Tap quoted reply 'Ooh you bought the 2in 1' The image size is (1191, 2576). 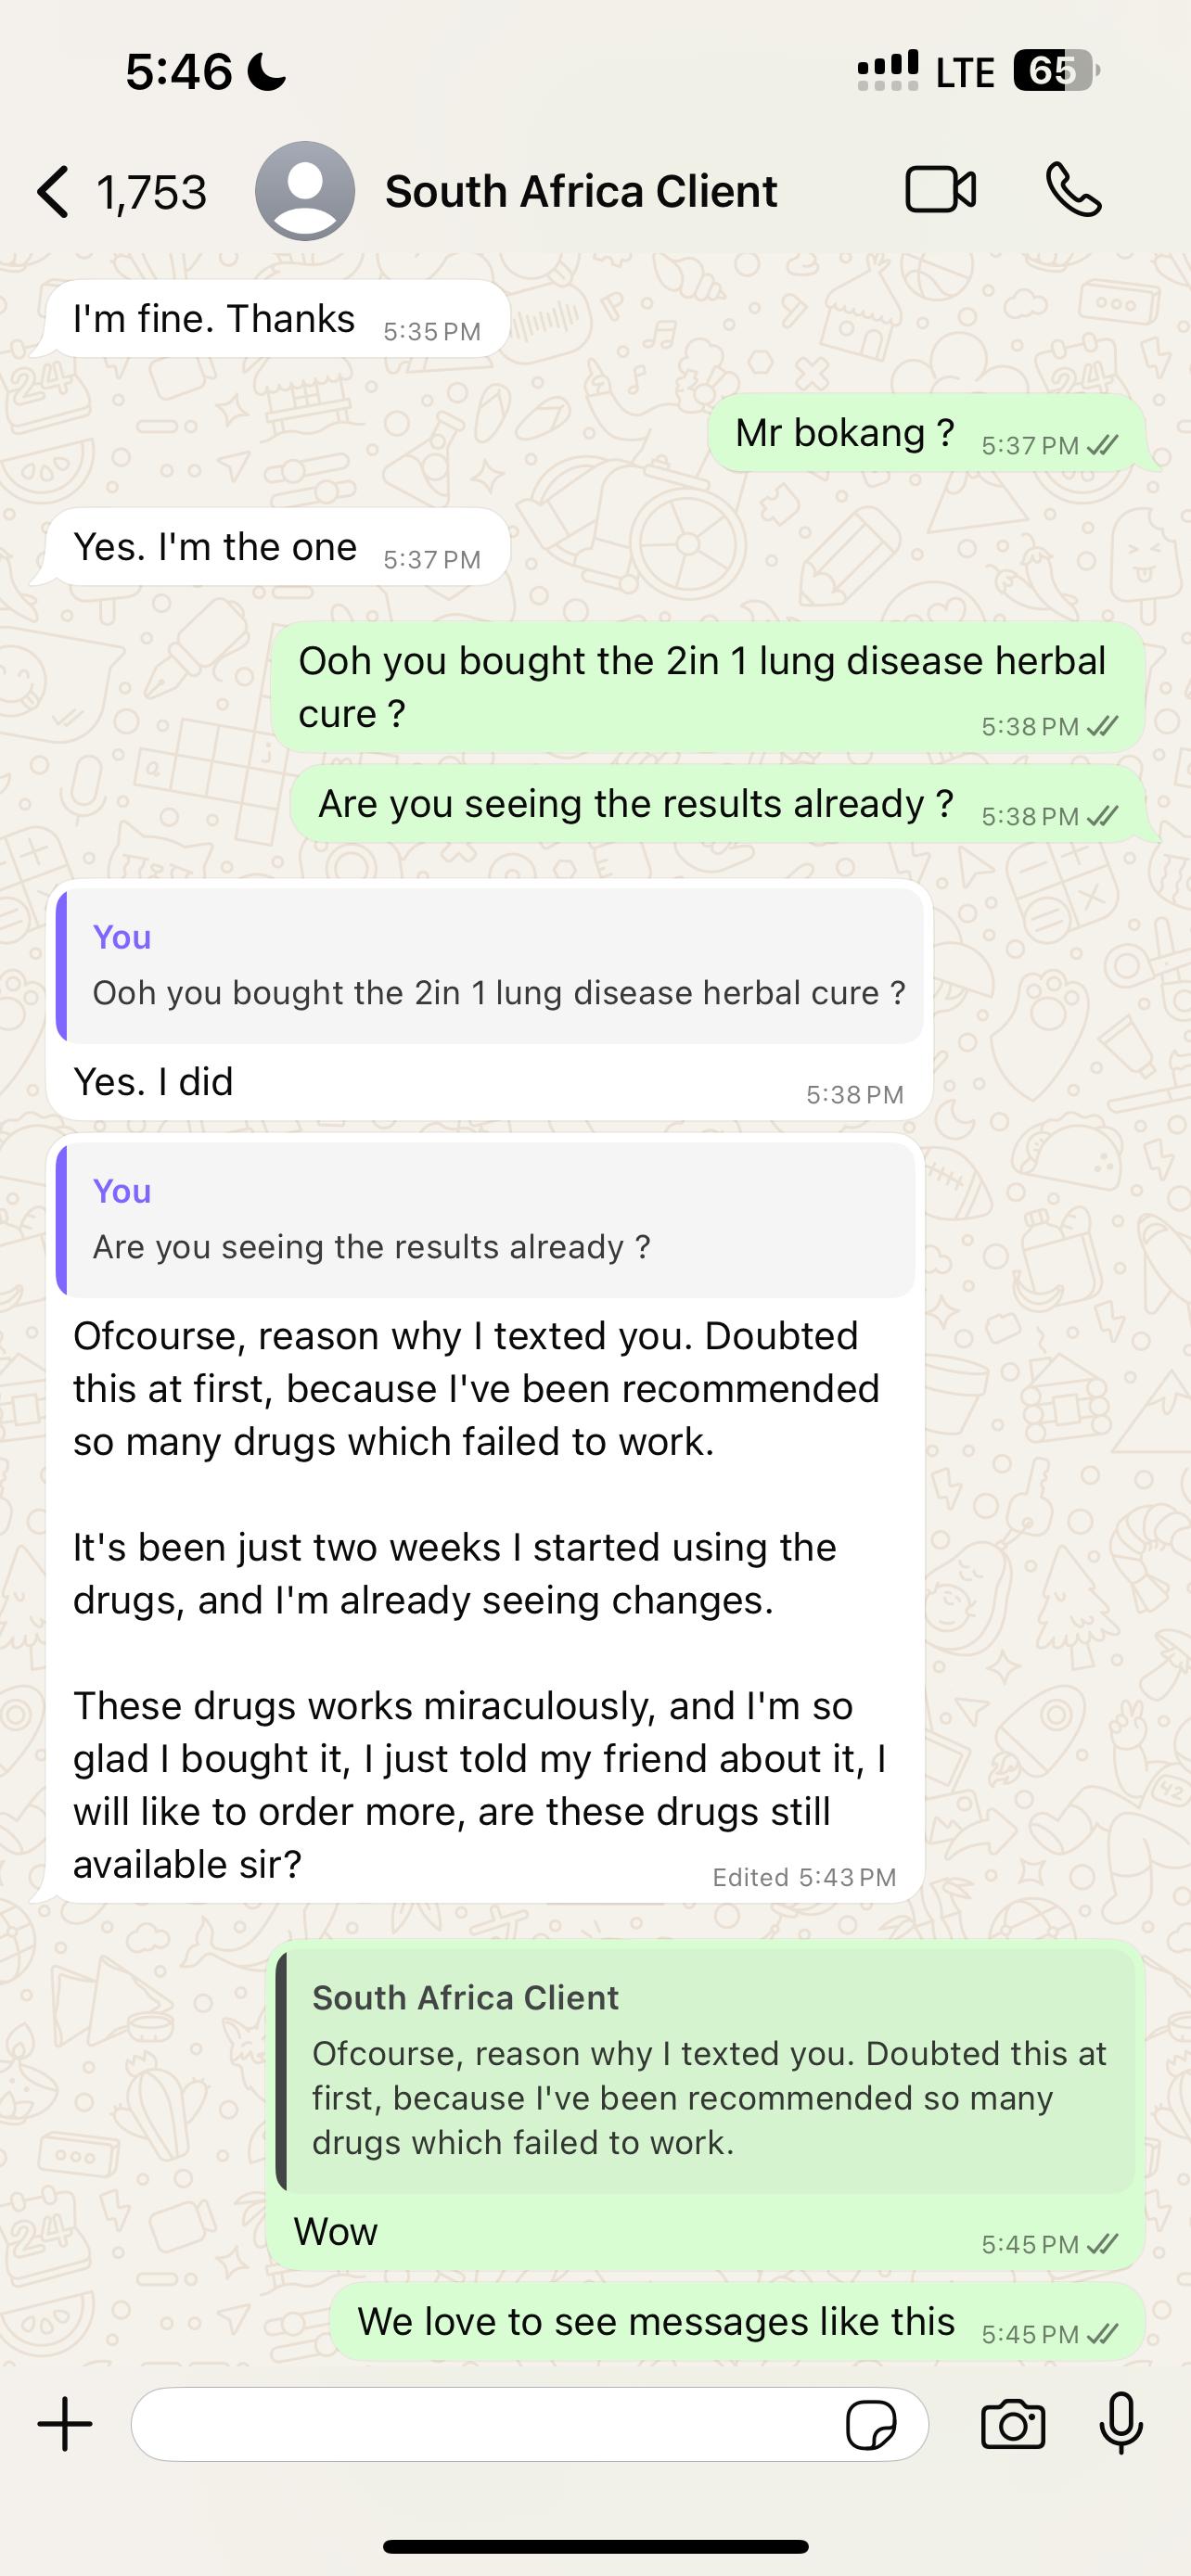pyautogui.click(x=490, y=966)
